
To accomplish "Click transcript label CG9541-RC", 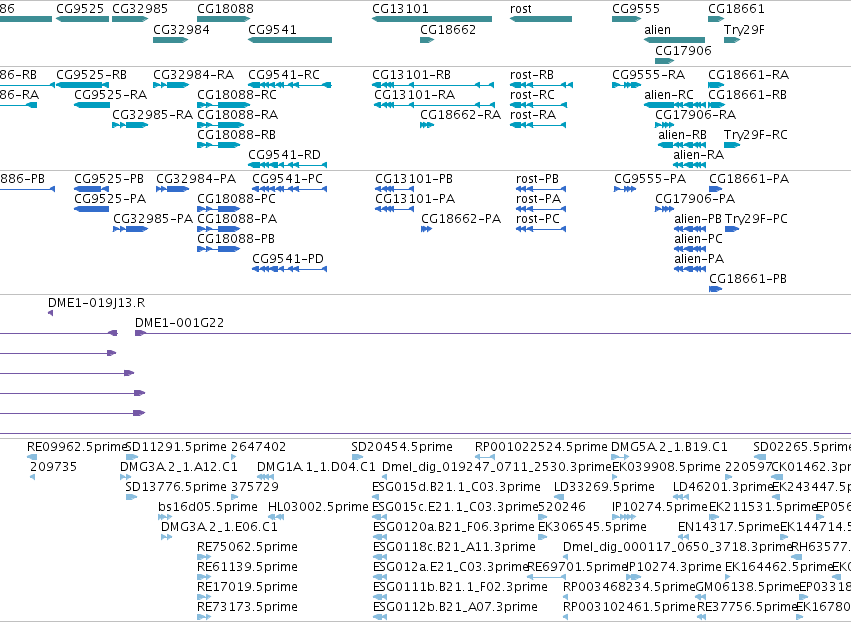I will coord(284,74).
